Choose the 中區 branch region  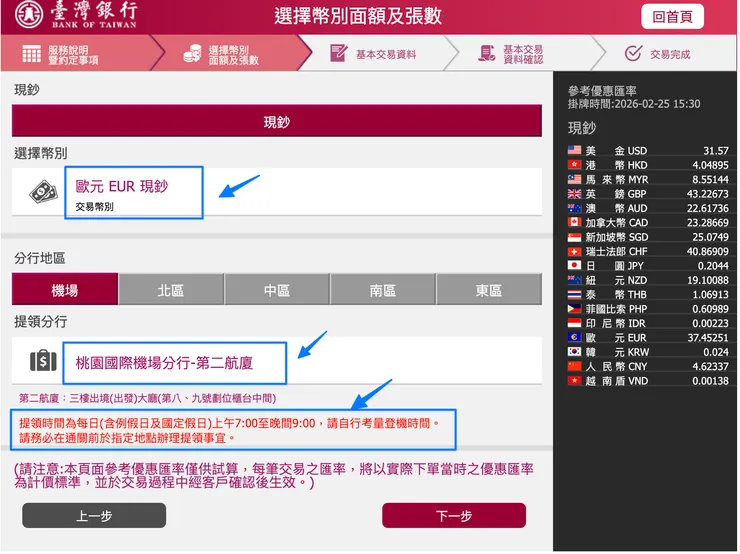pos(277,290)
